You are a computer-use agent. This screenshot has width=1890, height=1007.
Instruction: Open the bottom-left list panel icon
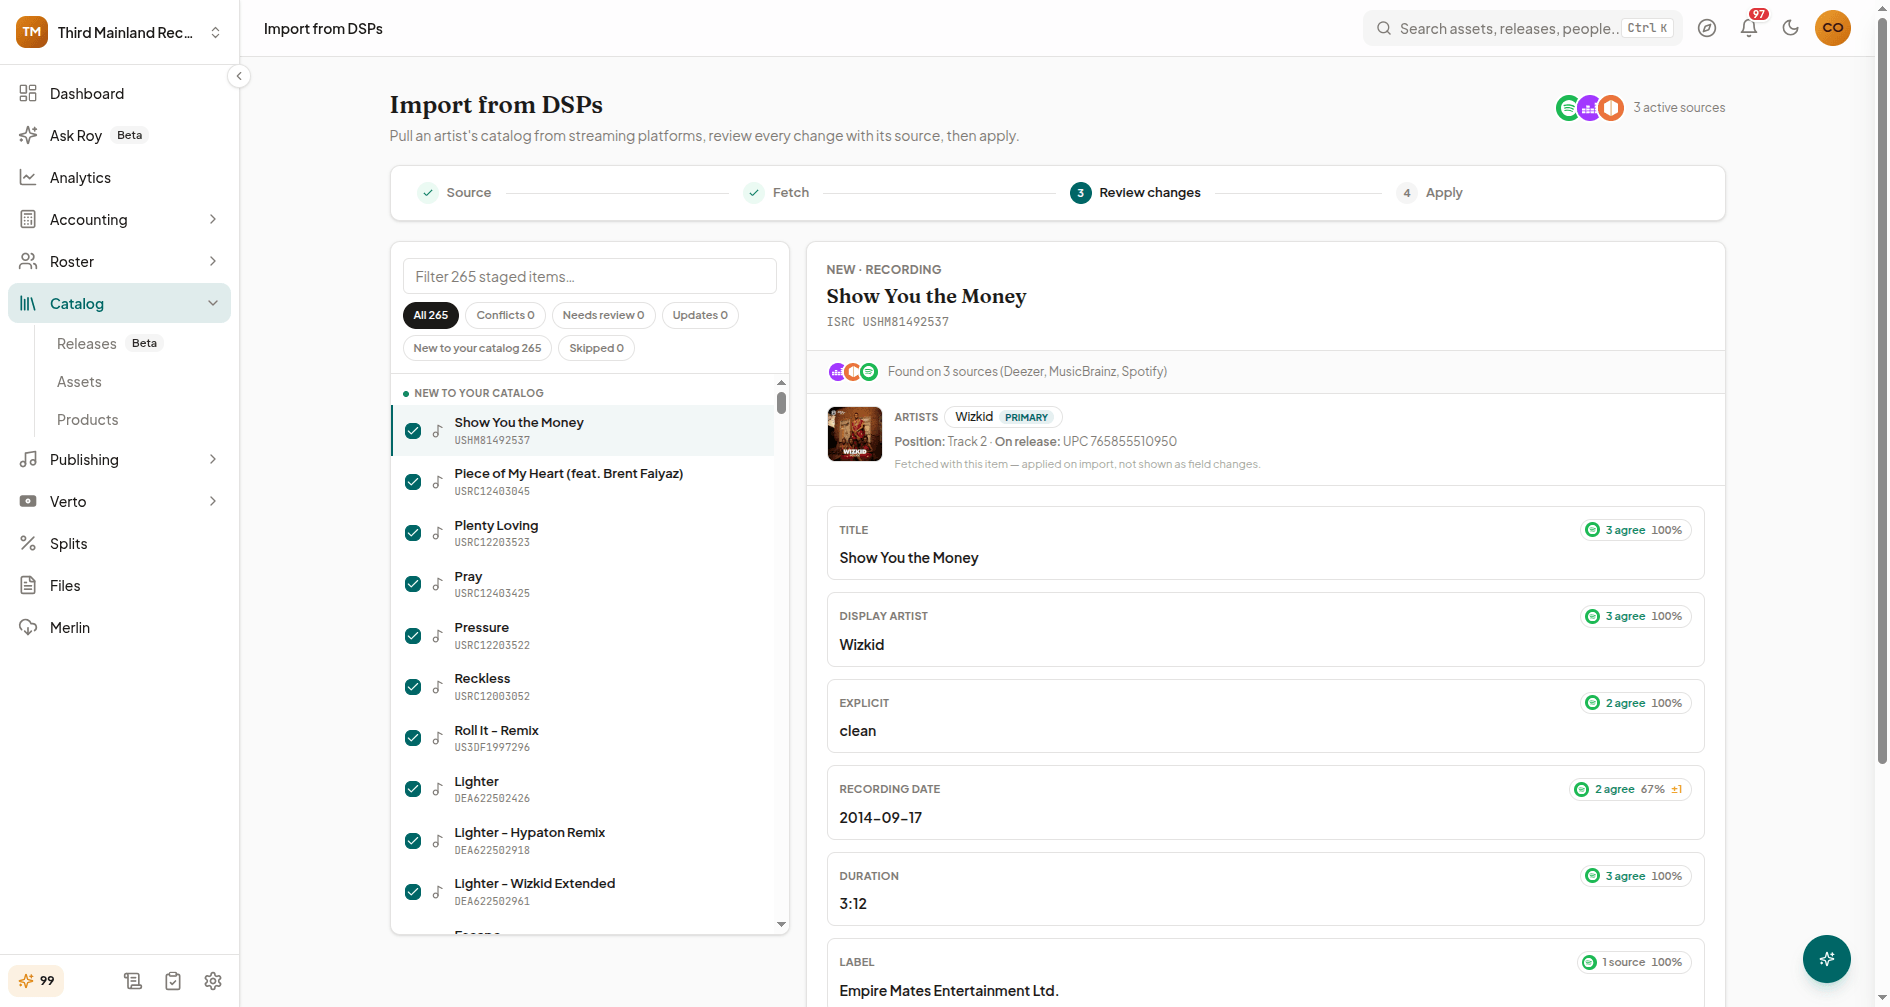tap(133, 981)
